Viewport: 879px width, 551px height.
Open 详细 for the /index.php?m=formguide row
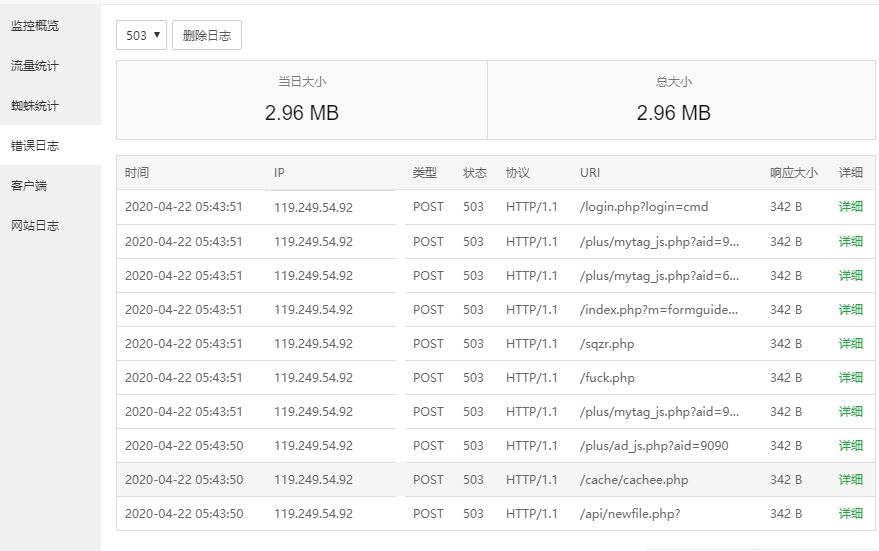850,309
